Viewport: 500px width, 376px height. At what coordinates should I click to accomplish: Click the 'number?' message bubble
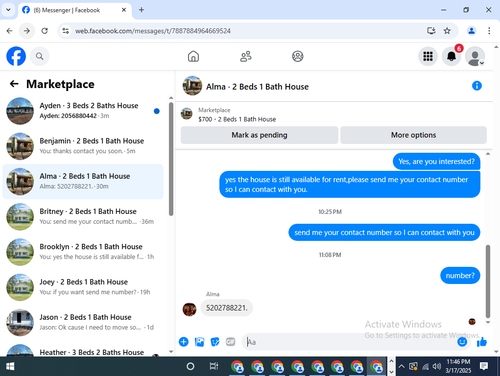460,276
